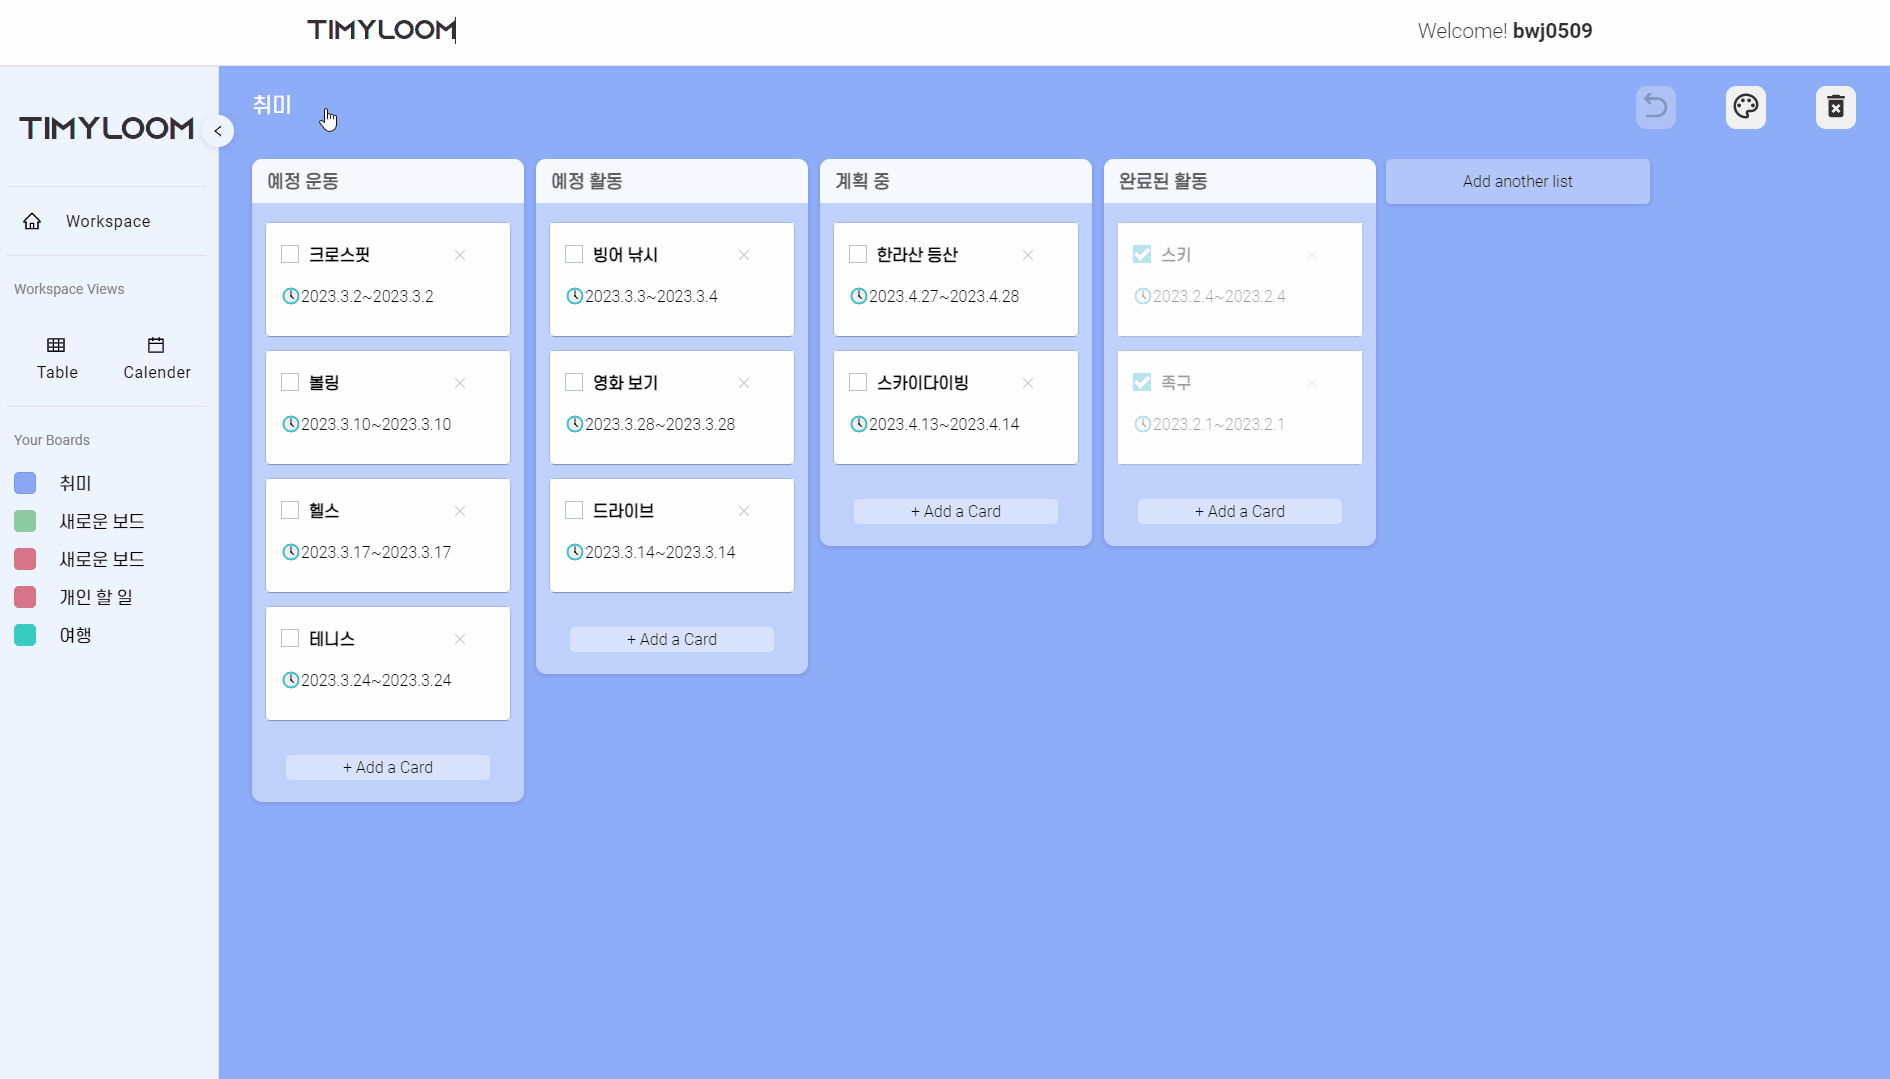The image size is (1890, 1079).
Task: Collapse the sidebar using the chevron
Action: click(218, 131)
